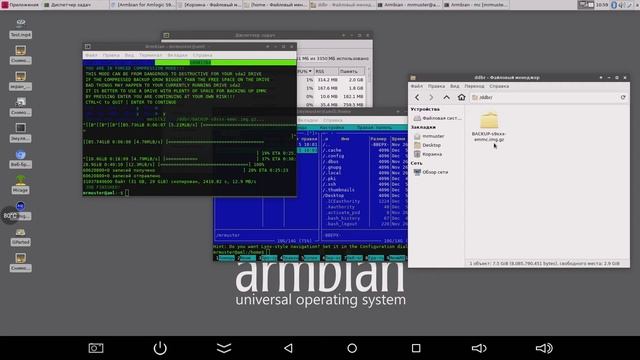
Task: Open mmuster bookmark in file manager sidebar
Action: (429, 136)
